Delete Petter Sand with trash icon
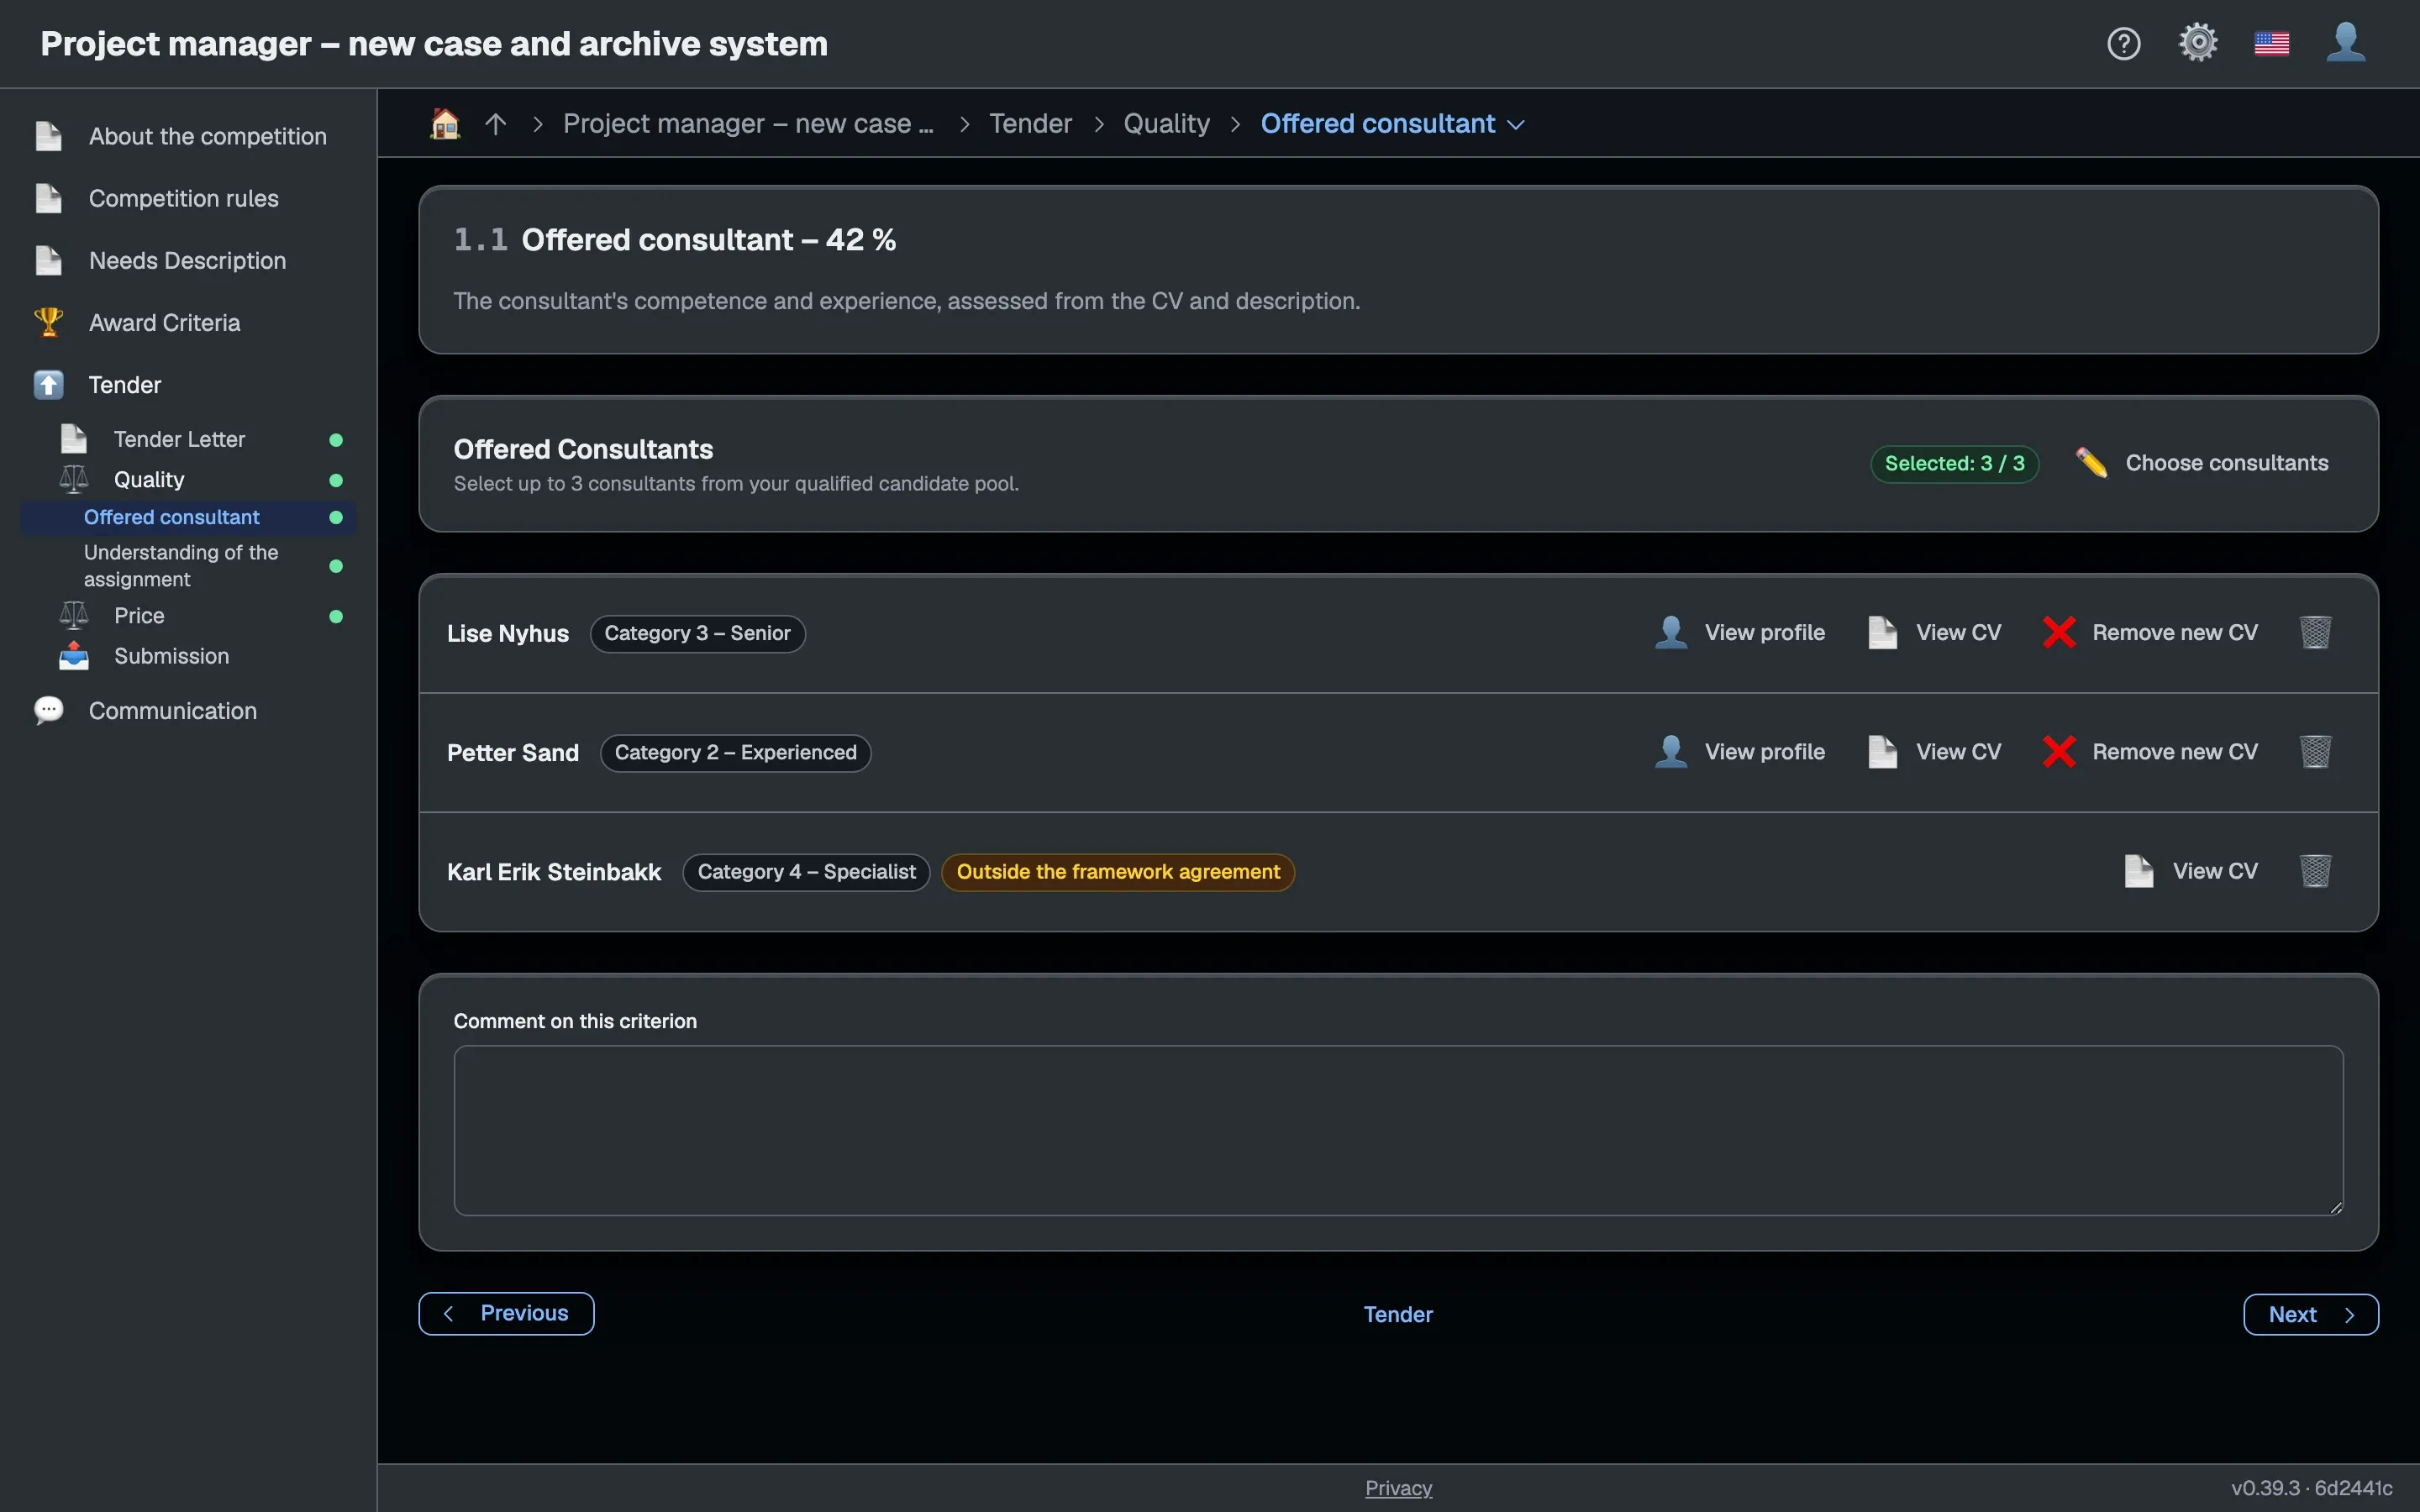This screenshot has height=1512, width=2420. 2315,752
